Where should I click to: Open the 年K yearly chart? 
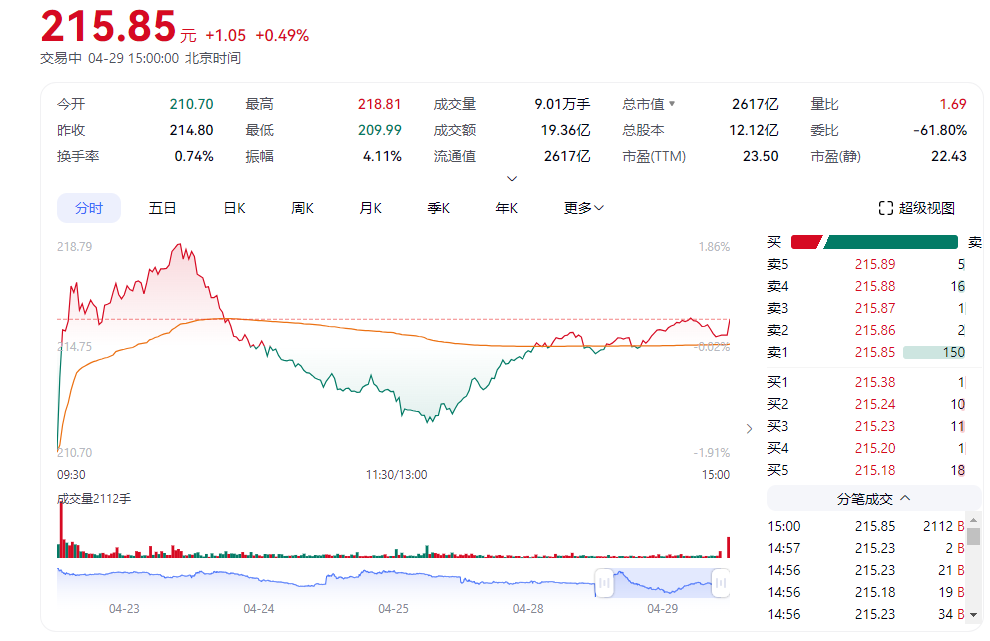(x=506, y=208)
